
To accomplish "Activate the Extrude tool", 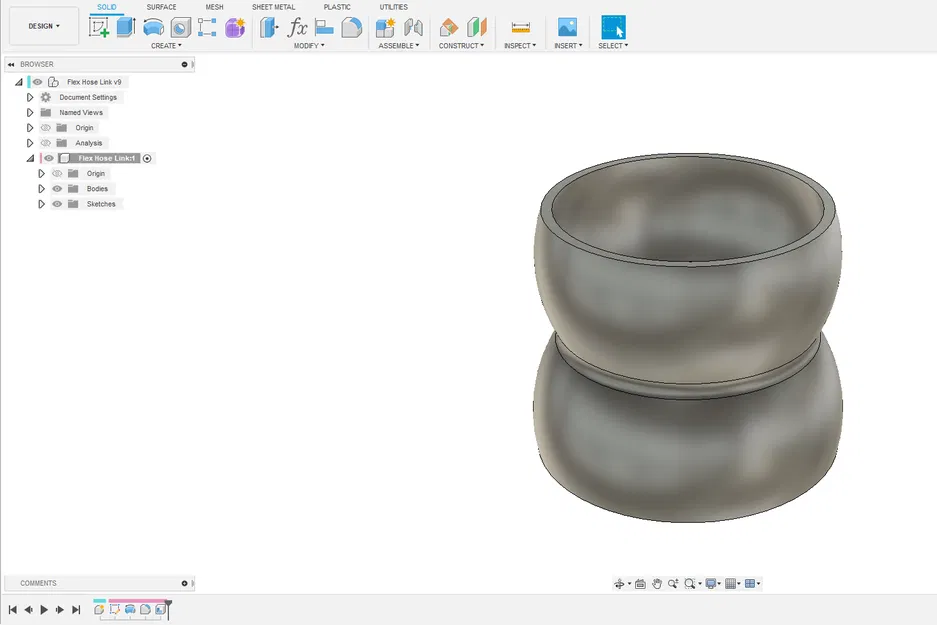I will click(x=124, y=25).
